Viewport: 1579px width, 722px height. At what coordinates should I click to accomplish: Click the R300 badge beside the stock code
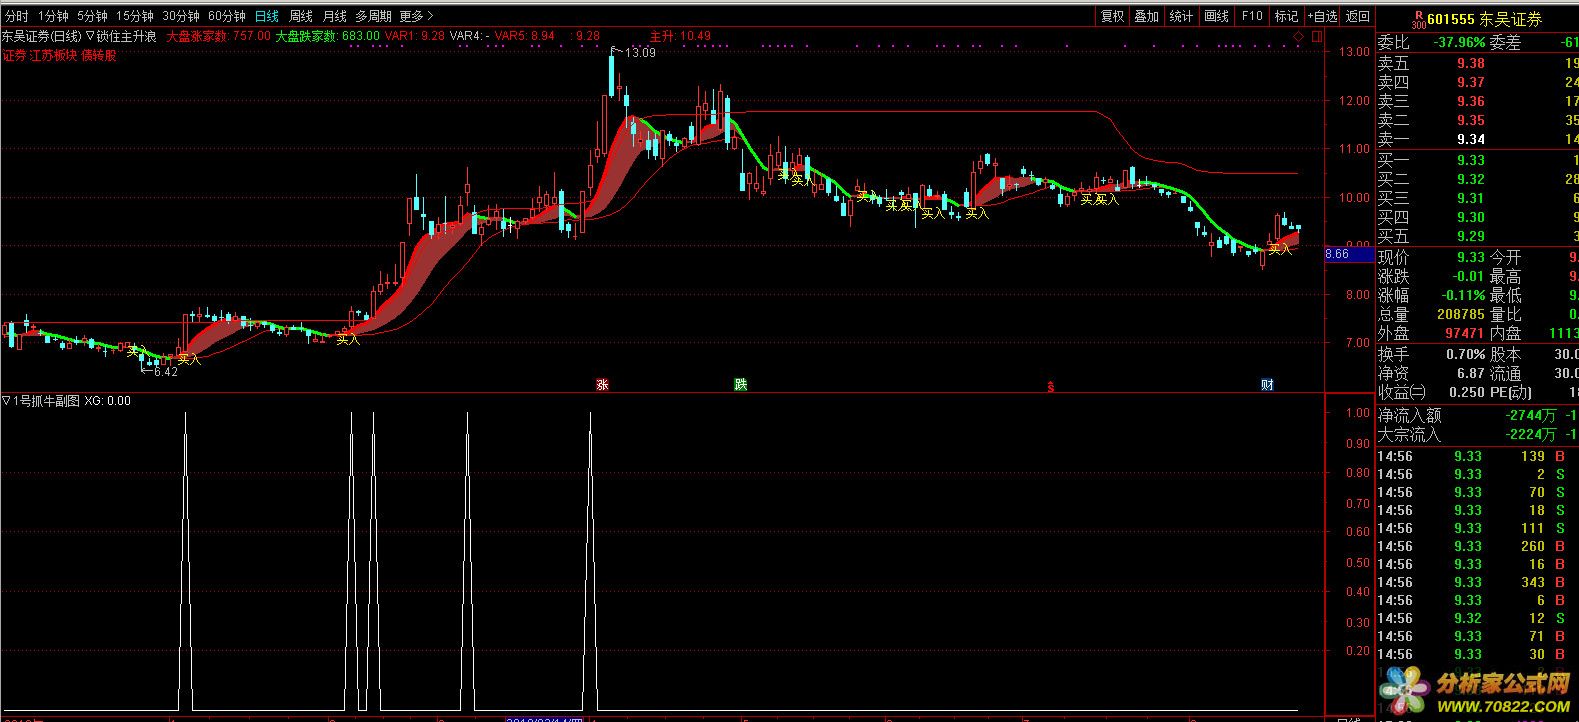1417,19
